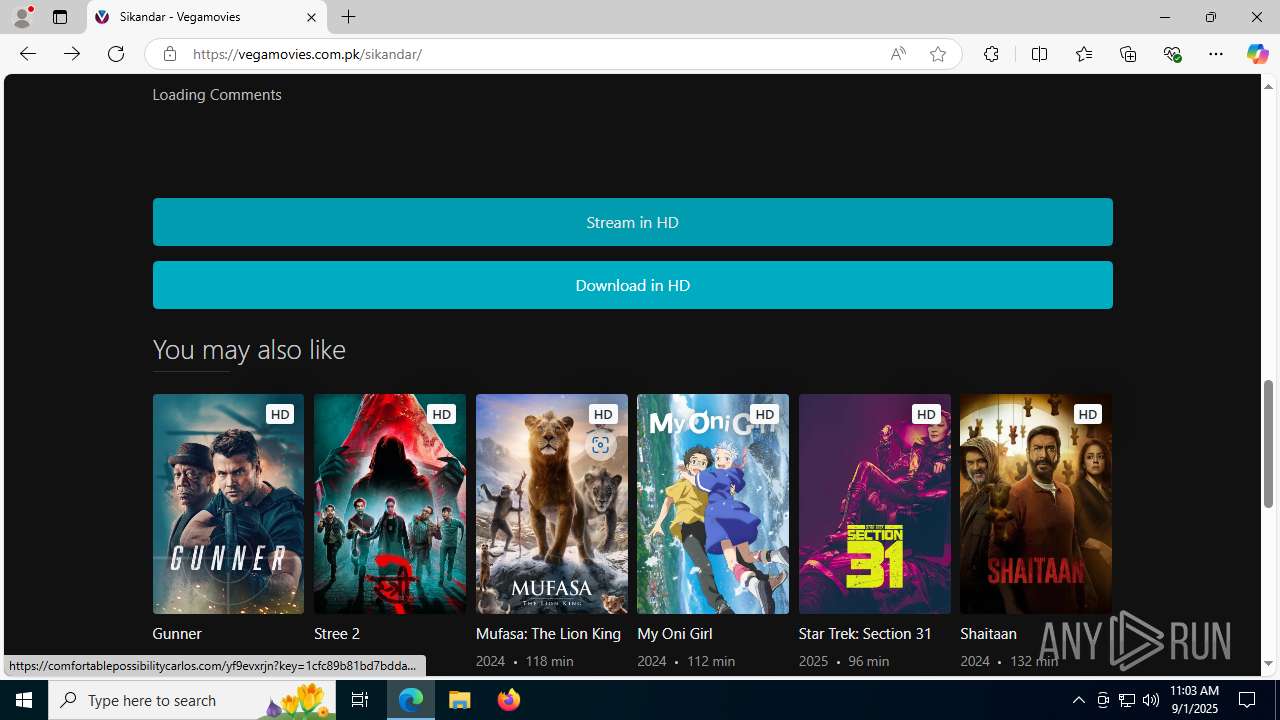Open the Mufasa movie poster
Viewport: 1280px width, 720px height.
pyautogui.click(x=551, y=503)
